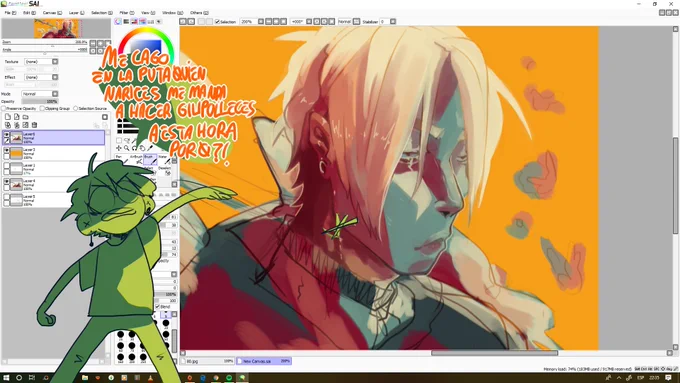Select the orange Layer 3 row
This screenshot has height=383, width=680.
pos(53,154)
